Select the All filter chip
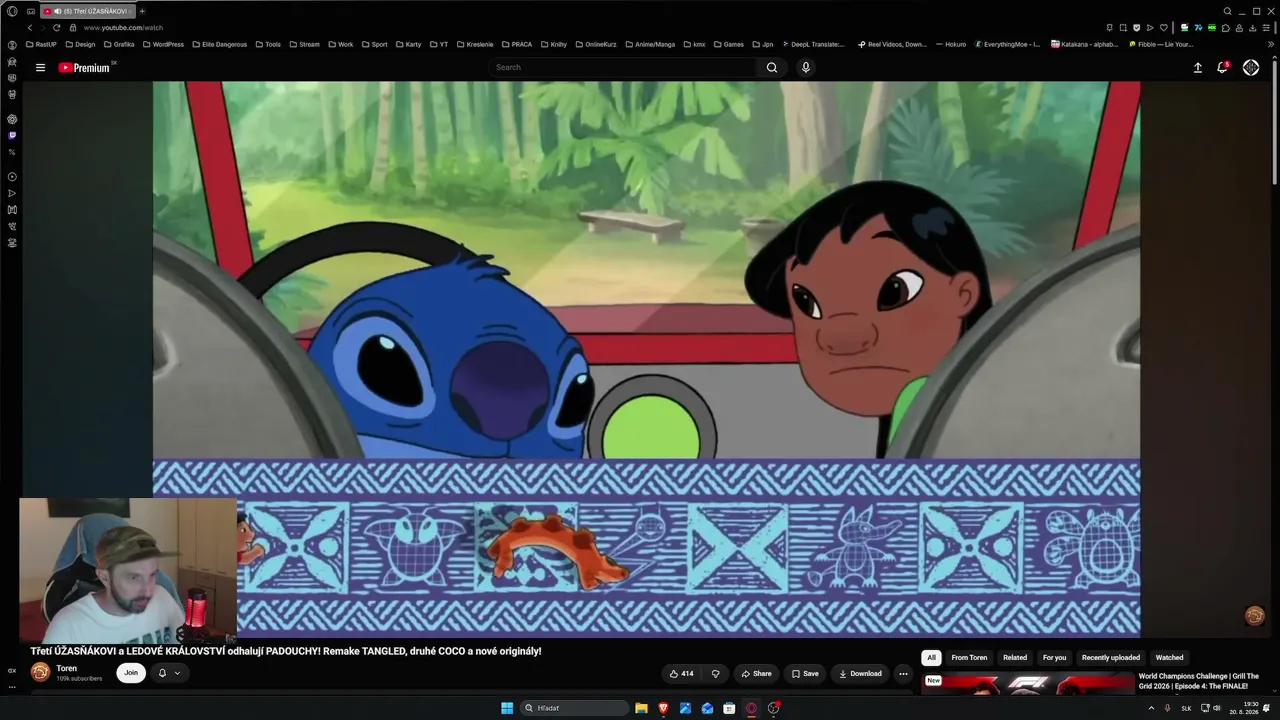The height and width of the screenshot is (720, 1280). click(932, 657)
